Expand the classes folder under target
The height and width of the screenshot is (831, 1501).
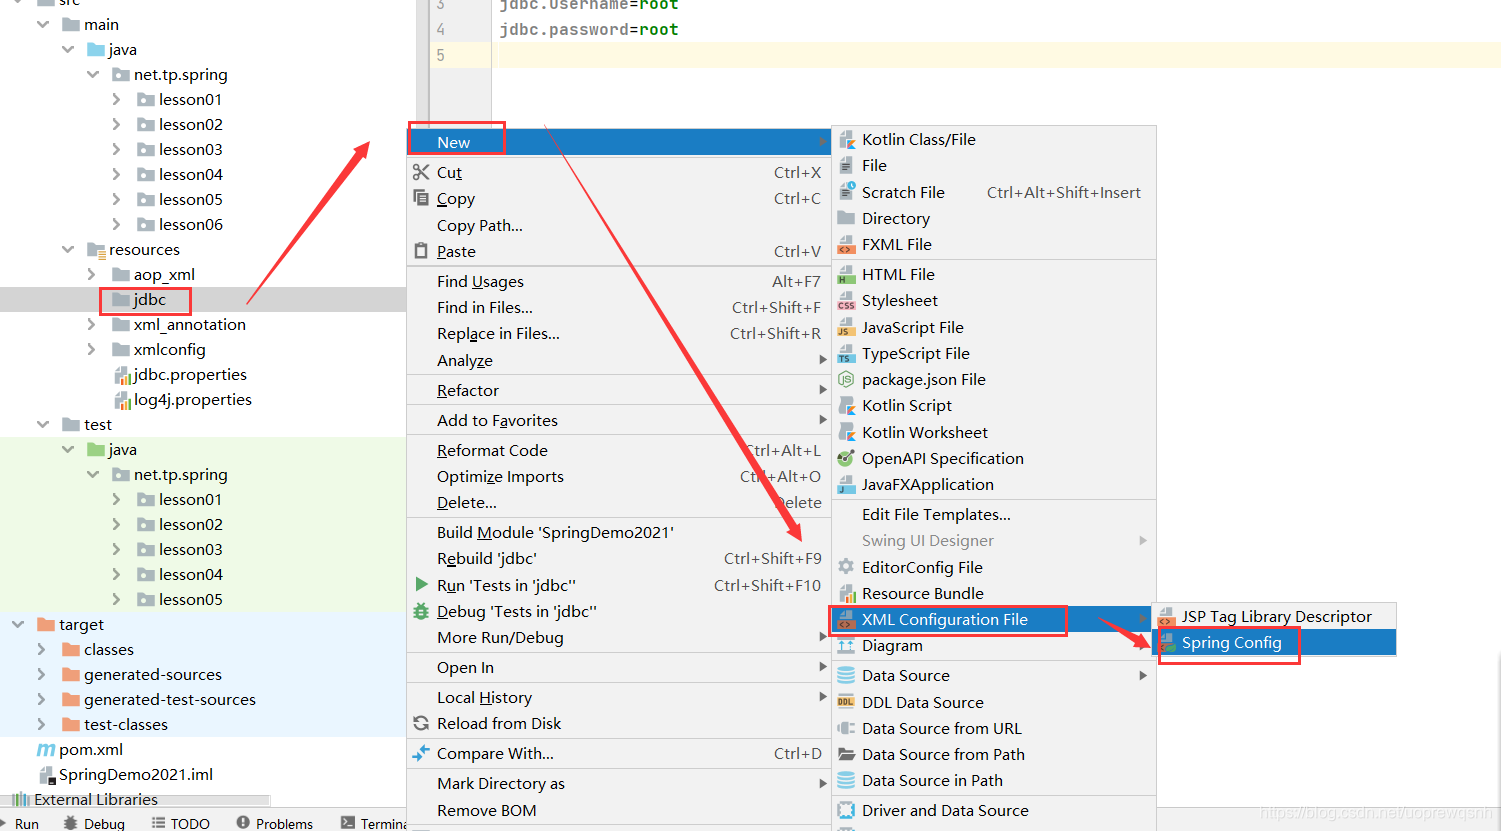[41, 649]
